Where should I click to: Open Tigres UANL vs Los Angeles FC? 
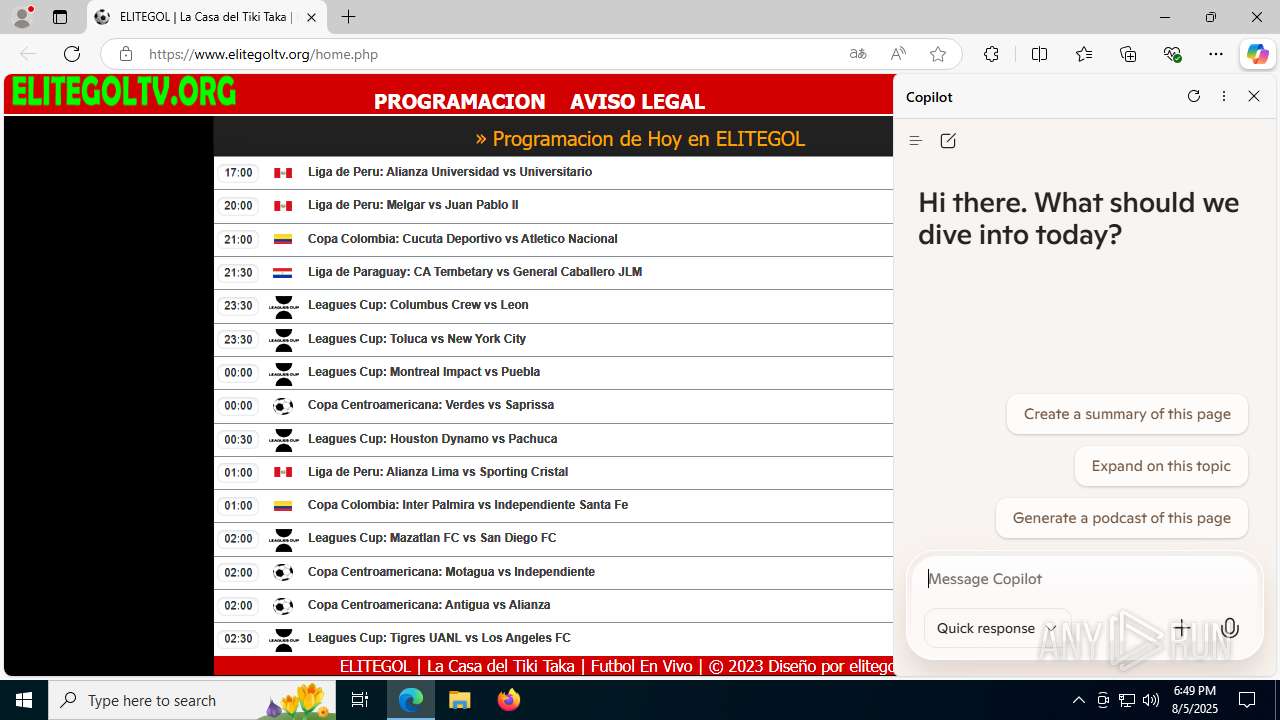439,638
